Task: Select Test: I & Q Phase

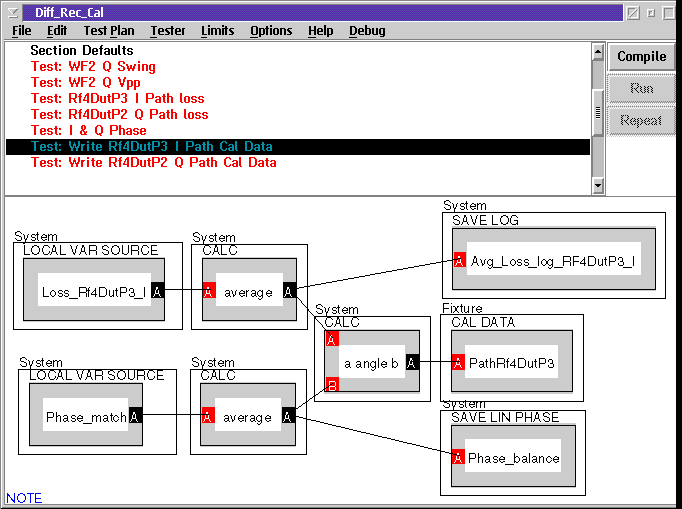Action: click(298, 131)
